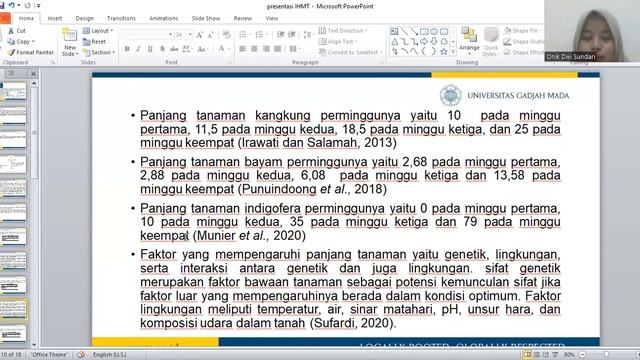Click the Reset slide button
This screenshot has width=640, height=360.
point(94,42)
